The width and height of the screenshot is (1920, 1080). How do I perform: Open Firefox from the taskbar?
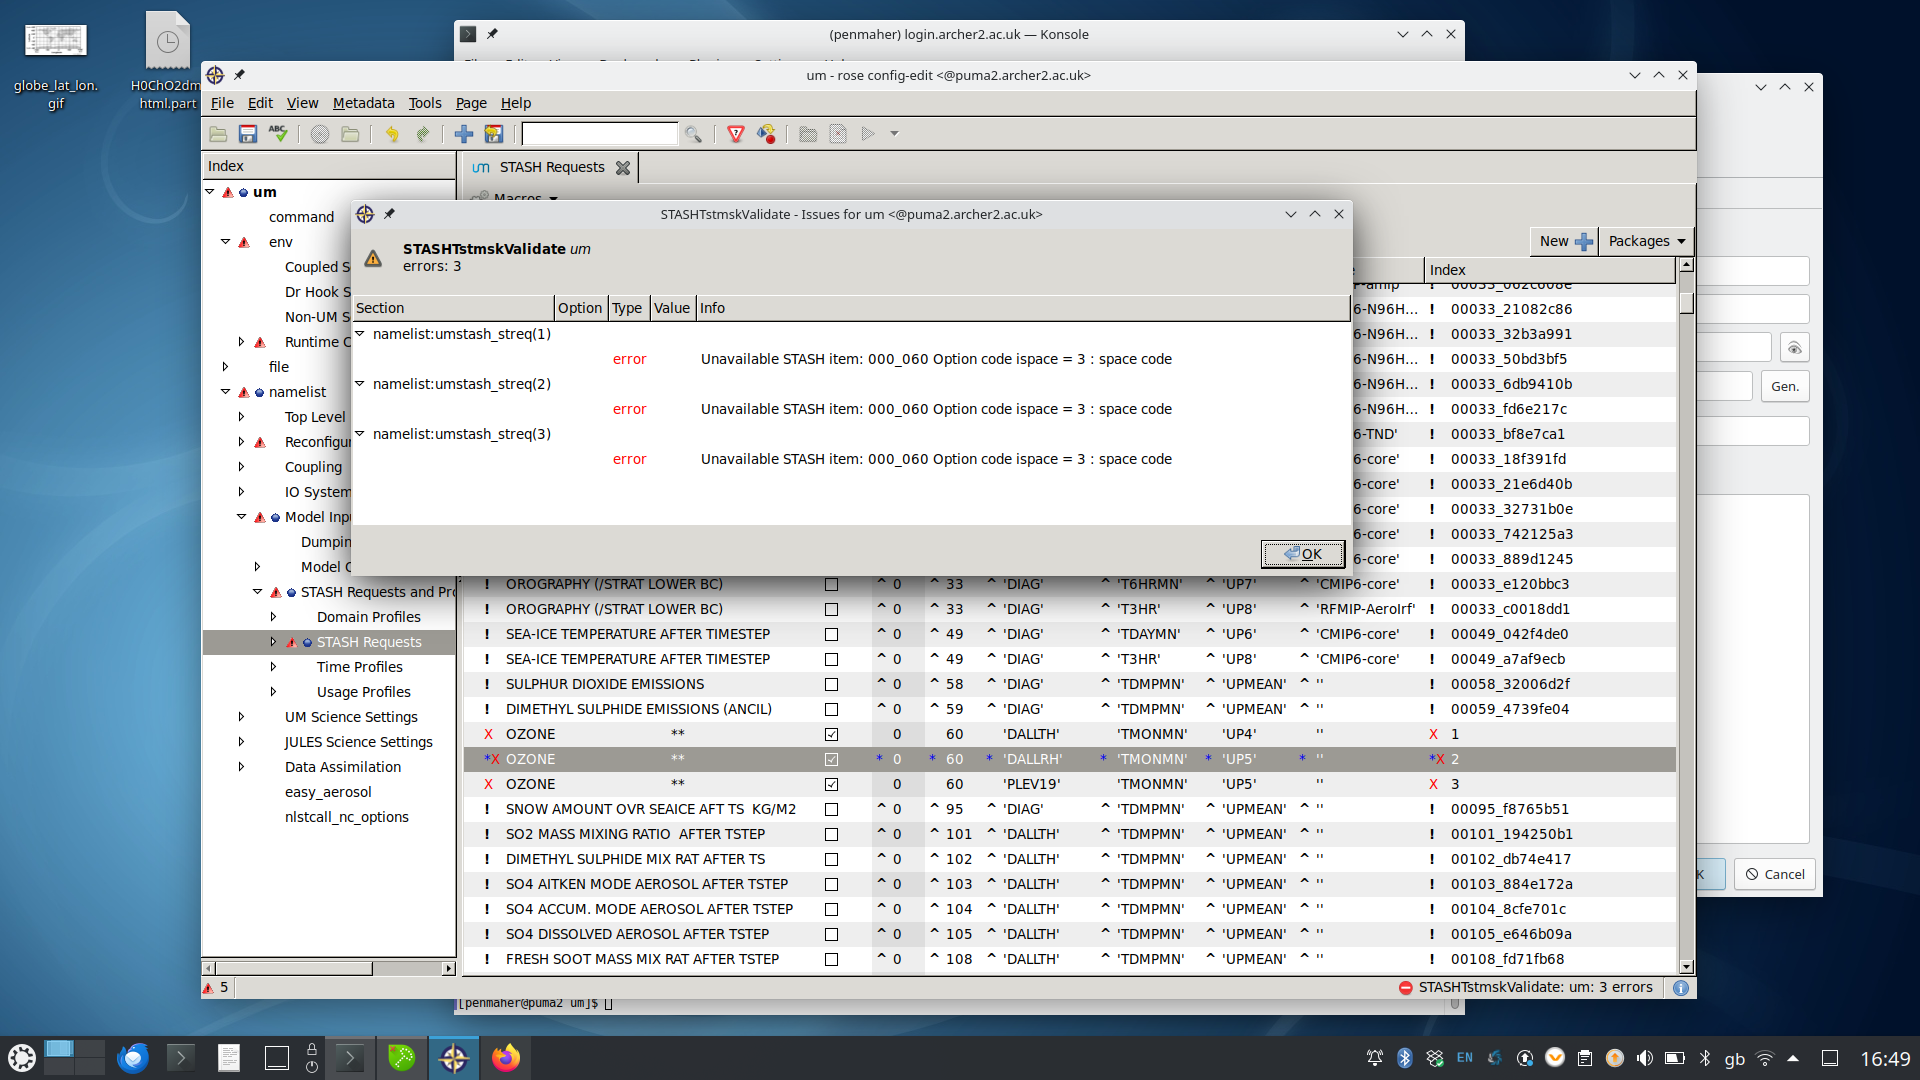click(x=506, y=1057)
